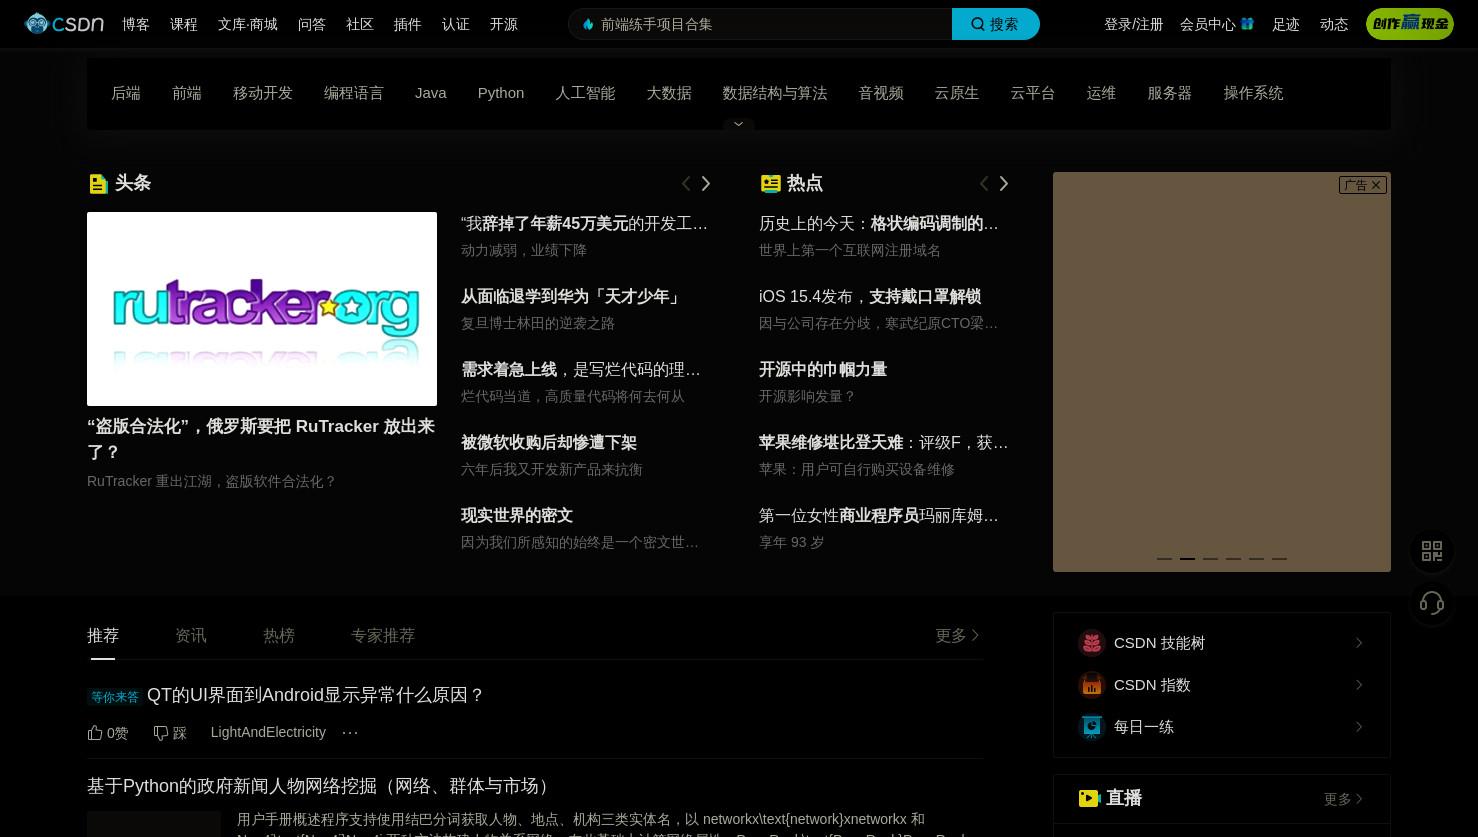This screenshot has width=1478, height=837.
Task: Open 问答 in top navigation
Action: [312, 24]
